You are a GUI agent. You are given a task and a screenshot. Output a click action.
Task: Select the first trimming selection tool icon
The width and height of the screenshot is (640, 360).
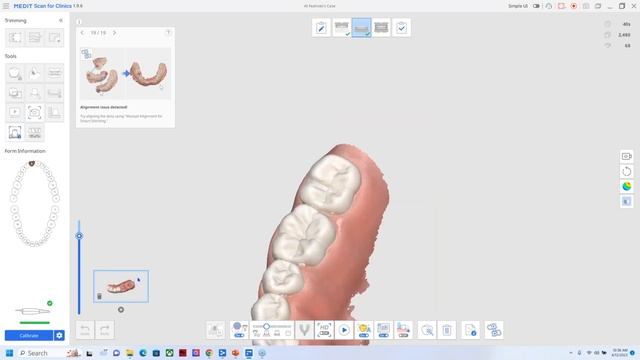(15, 38)
